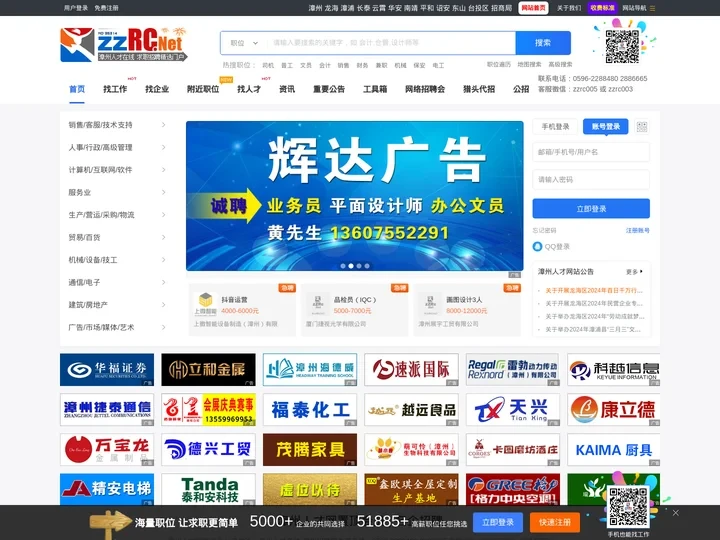Open the GREE 格力中央空调 banner
Screen dimensions: 720x540
tap(513, 489)
